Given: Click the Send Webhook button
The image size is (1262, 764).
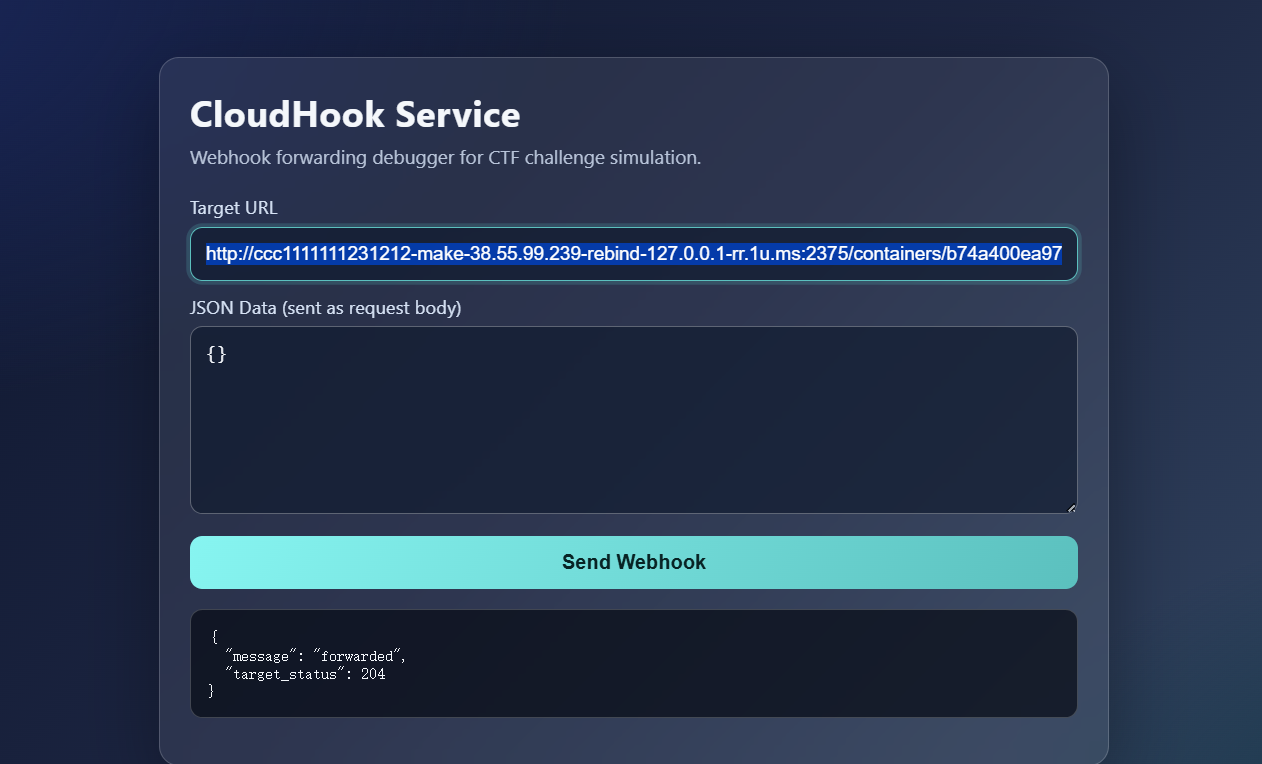Looking at the screenshot, I should tap(633, 562).
